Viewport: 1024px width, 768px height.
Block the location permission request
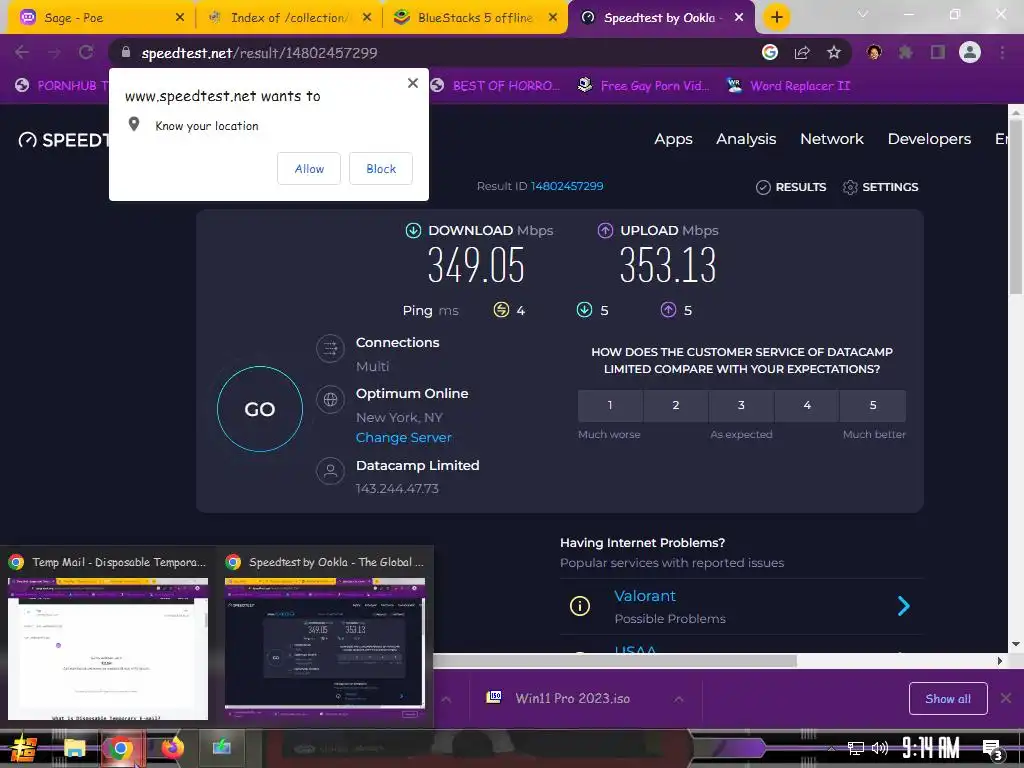(x=381, y=168)
